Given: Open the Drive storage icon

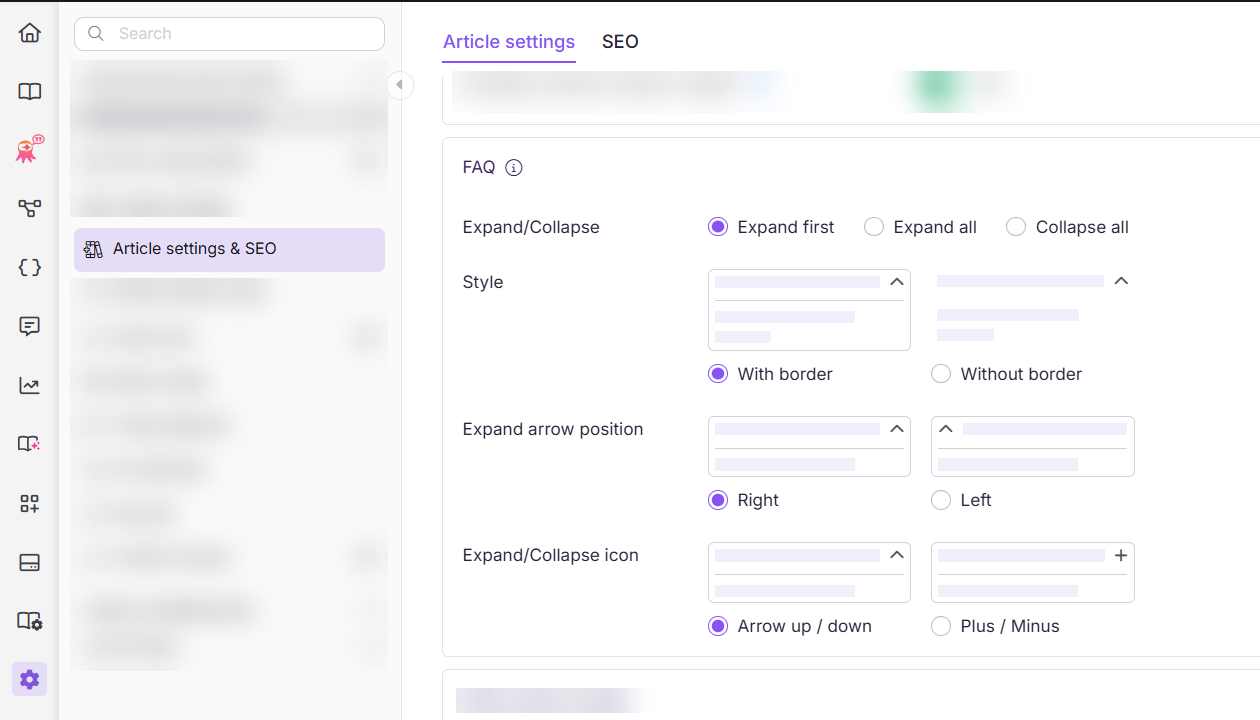Looking at the screenshot, I should [x=30, y=562].
